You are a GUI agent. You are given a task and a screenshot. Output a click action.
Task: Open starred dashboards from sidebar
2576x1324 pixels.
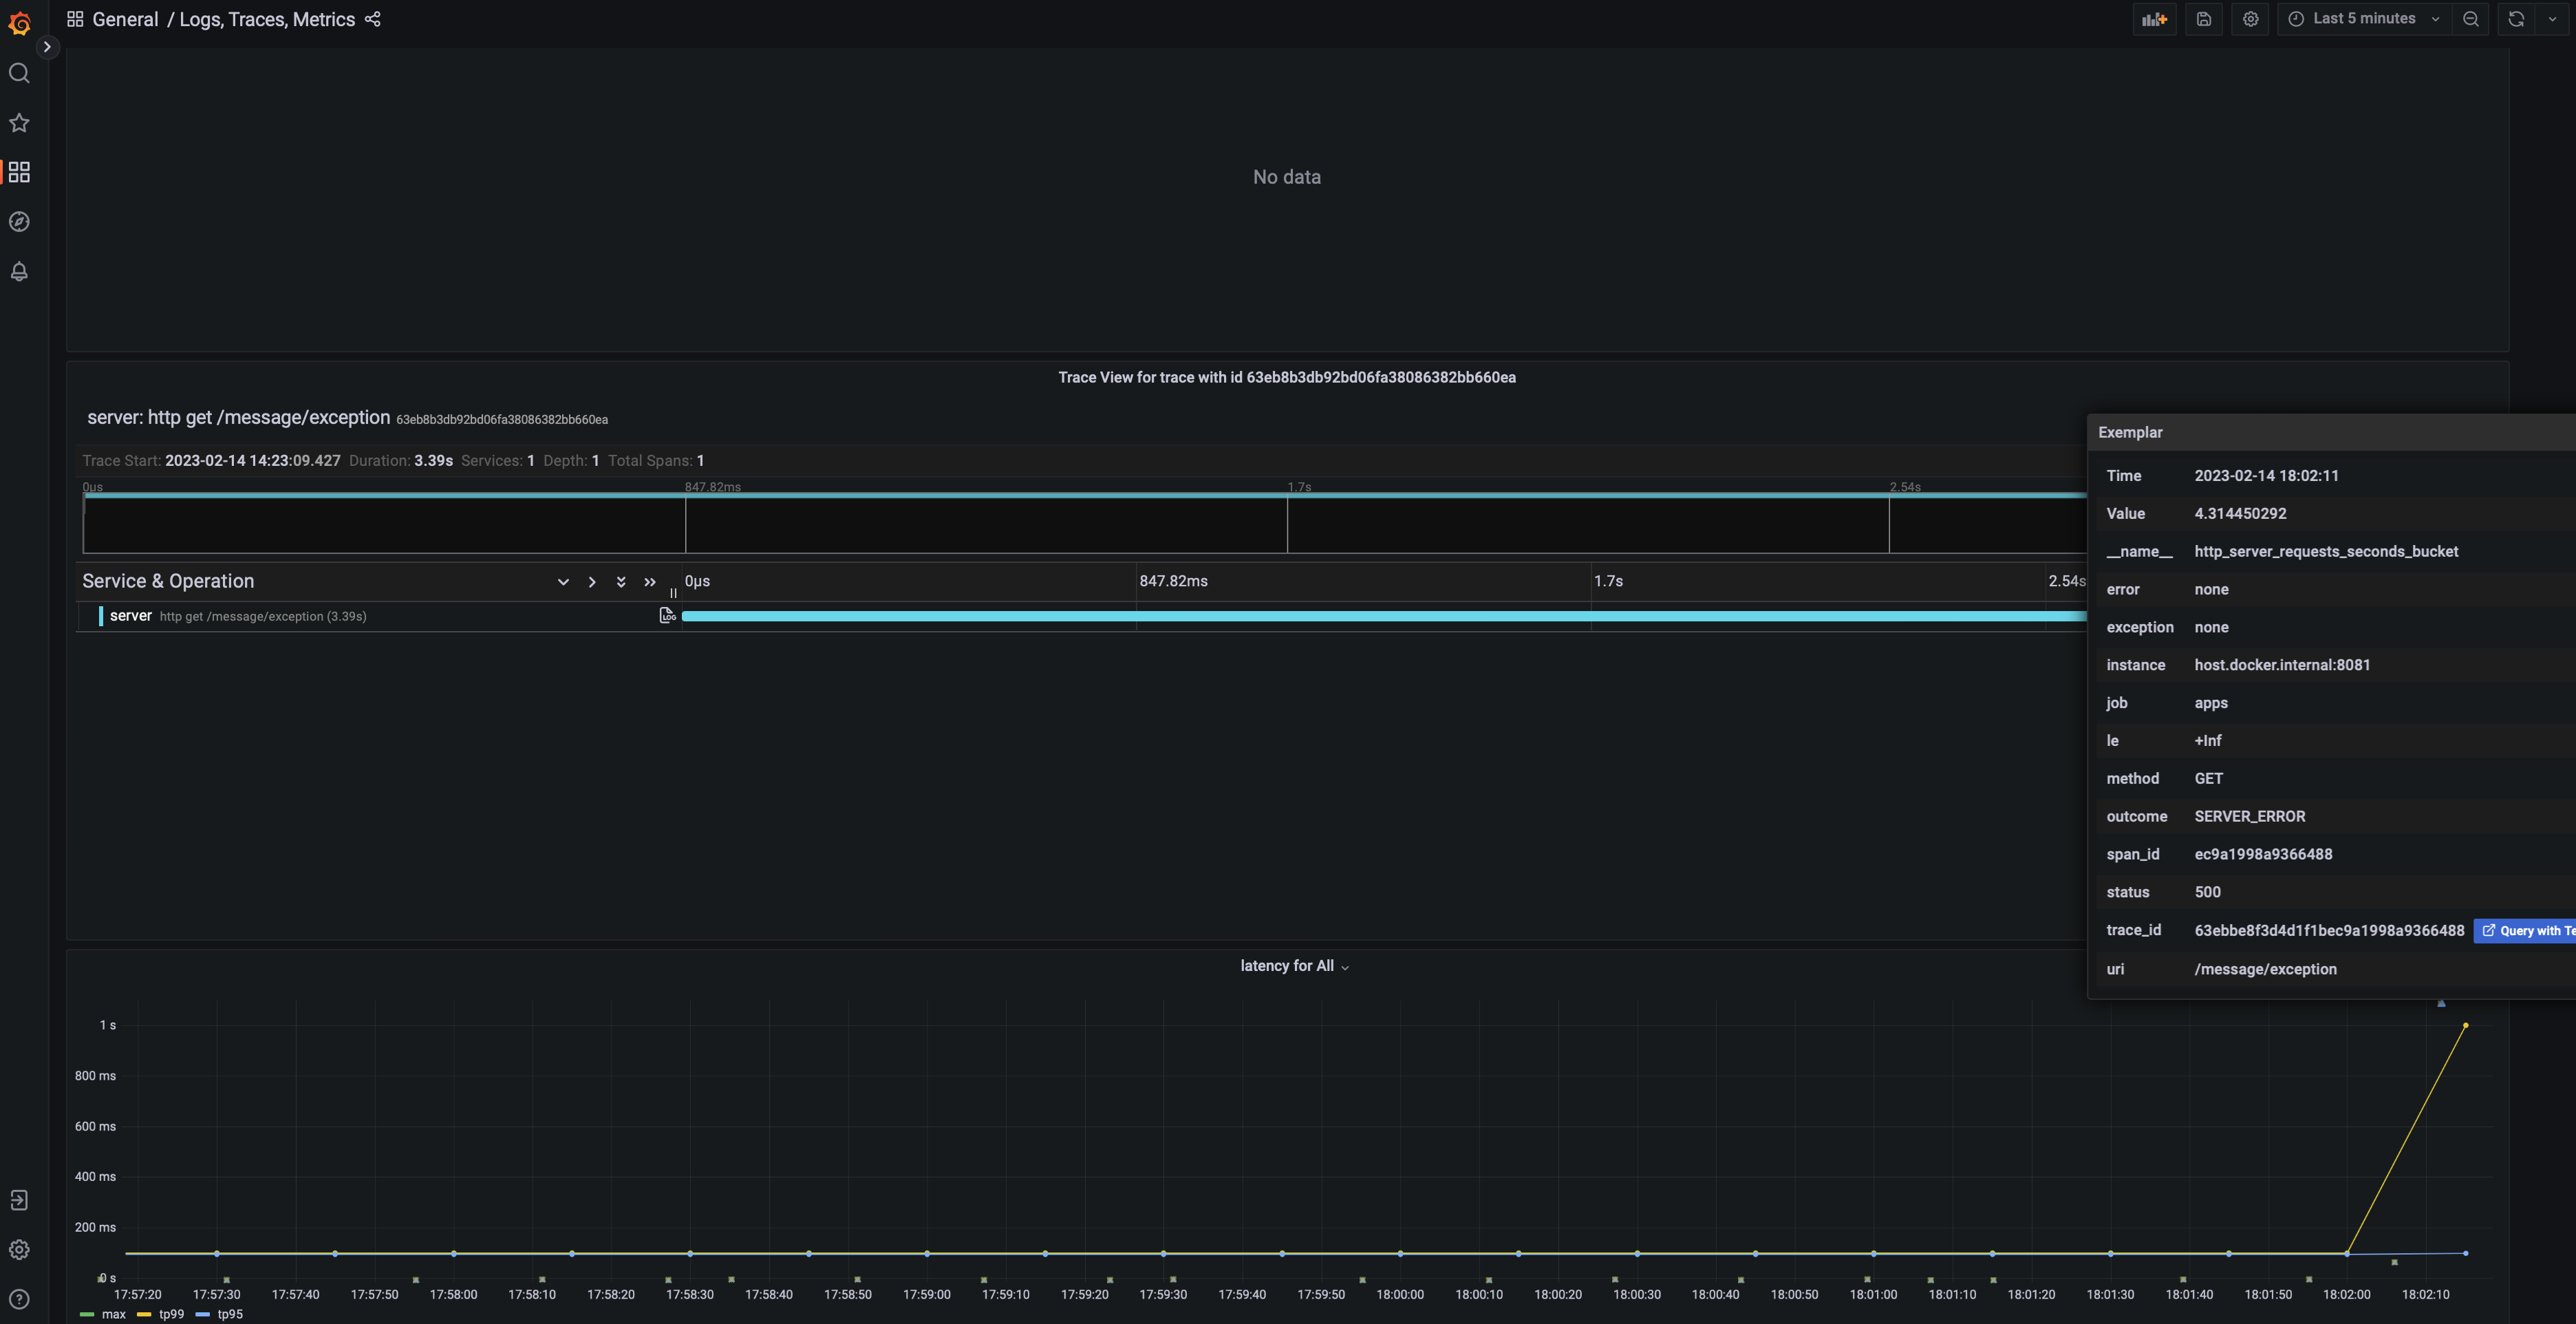[x=19, y=123]
